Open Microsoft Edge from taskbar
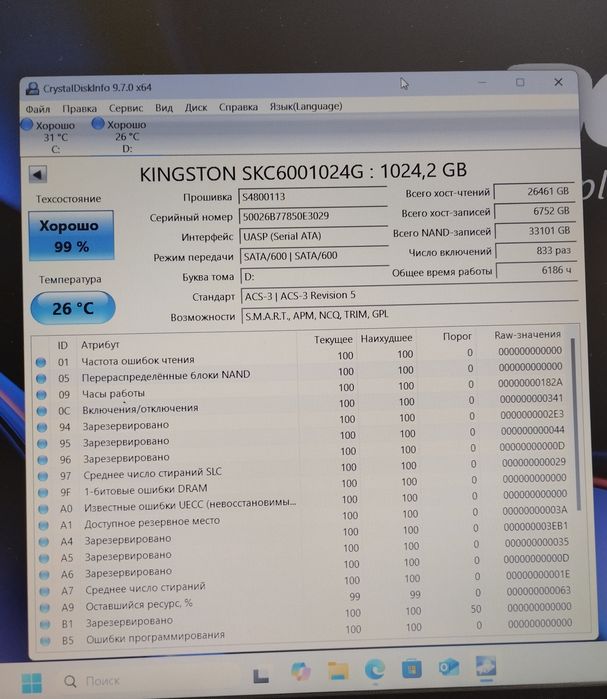The image size is (607, 699). [375, 670]
